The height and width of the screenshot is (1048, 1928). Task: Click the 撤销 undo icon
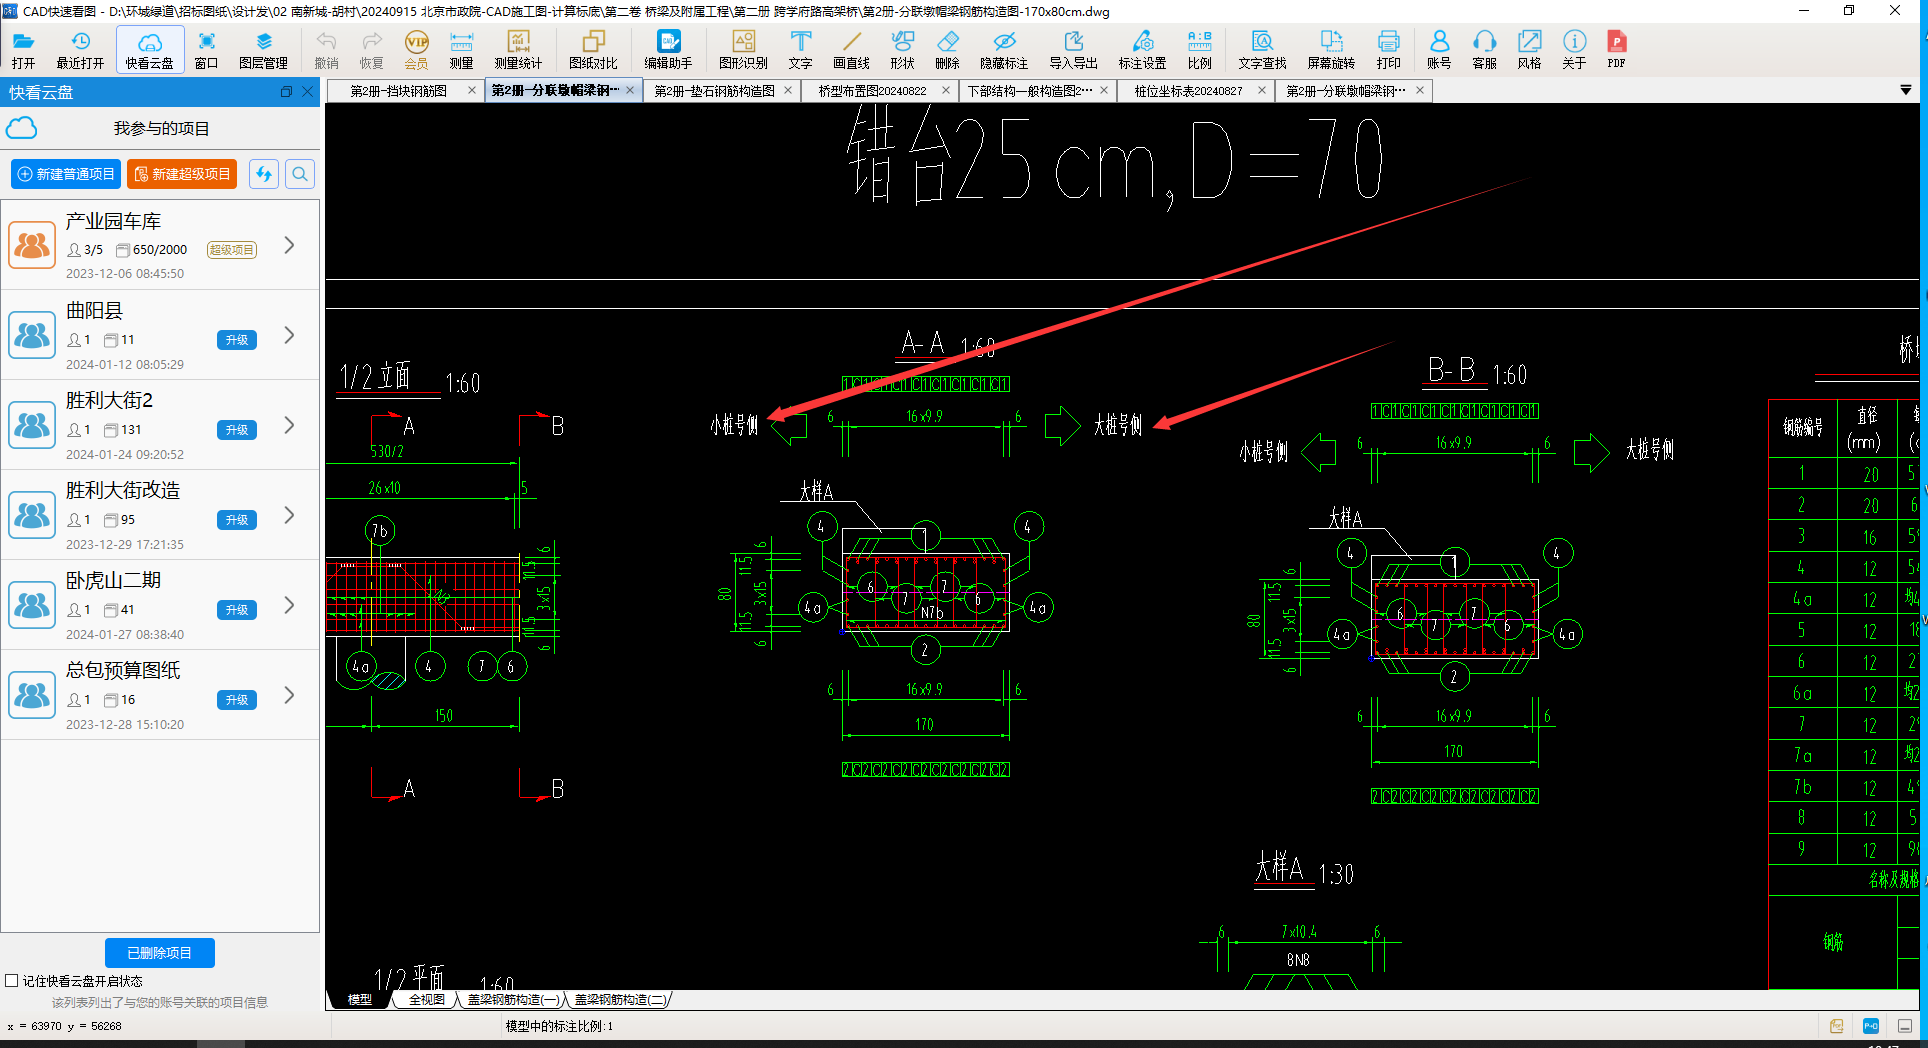[x=326, y=49]
